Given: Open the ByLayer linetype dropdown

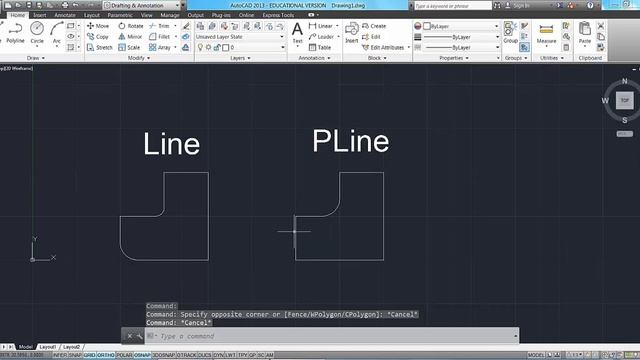Looking at the screenshot, I should coord(461,47).
